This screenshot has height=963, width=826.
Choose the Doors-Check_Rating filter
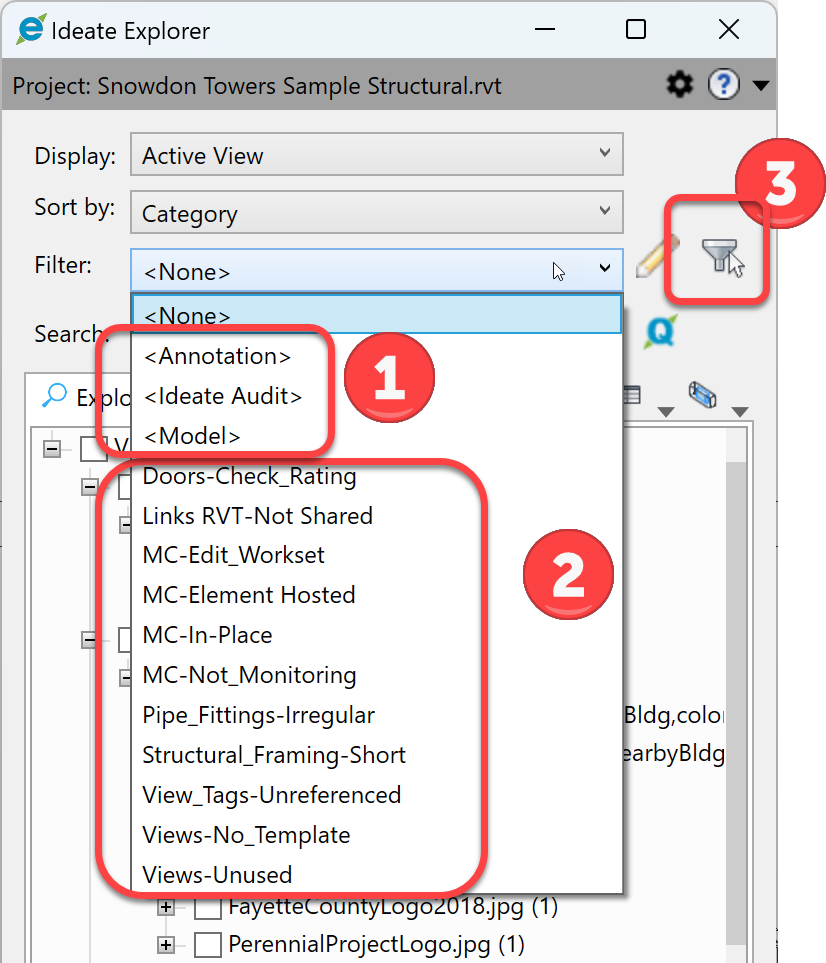377,476
